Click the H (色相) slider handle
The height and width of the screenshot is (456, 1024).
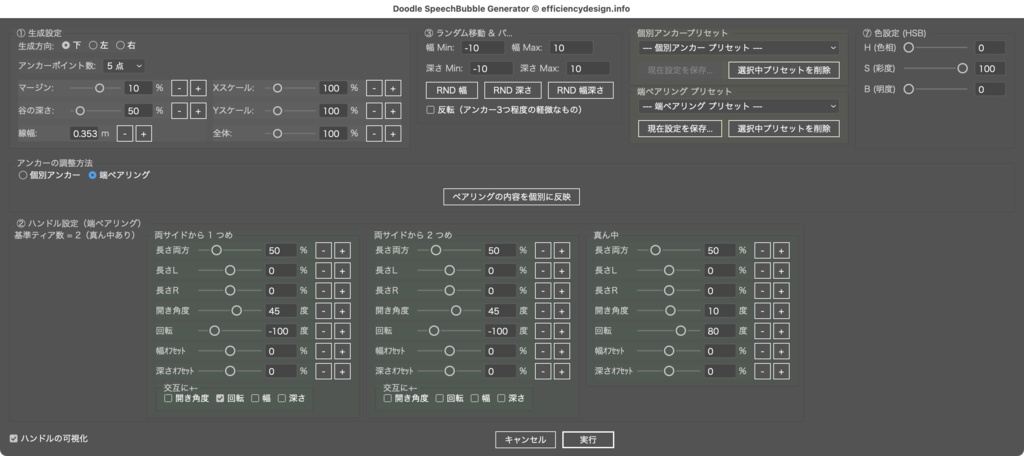908,48
